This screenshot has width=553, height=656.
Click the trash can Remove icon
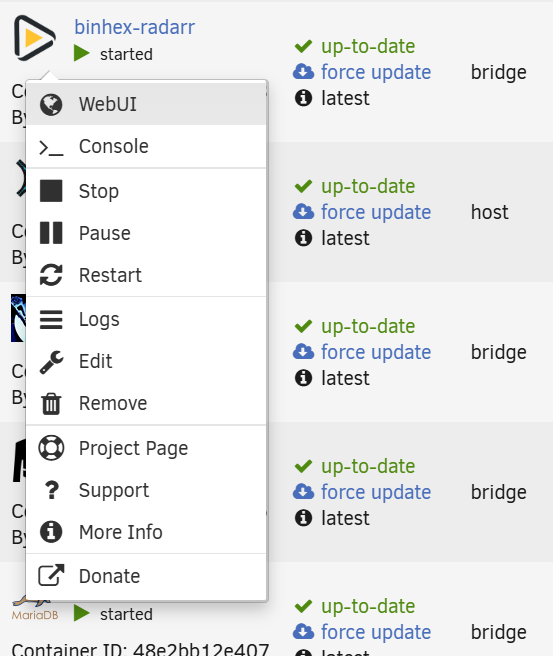51,404
